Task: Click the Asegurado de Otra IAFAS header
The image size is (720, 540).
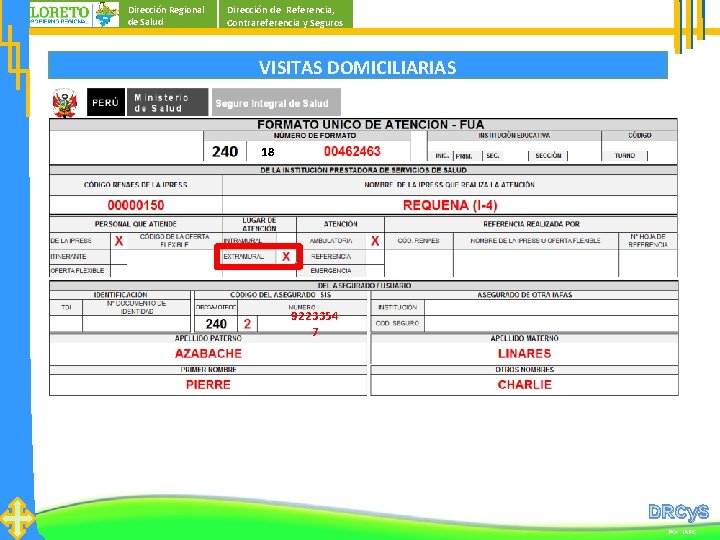Action: (524, 295)
